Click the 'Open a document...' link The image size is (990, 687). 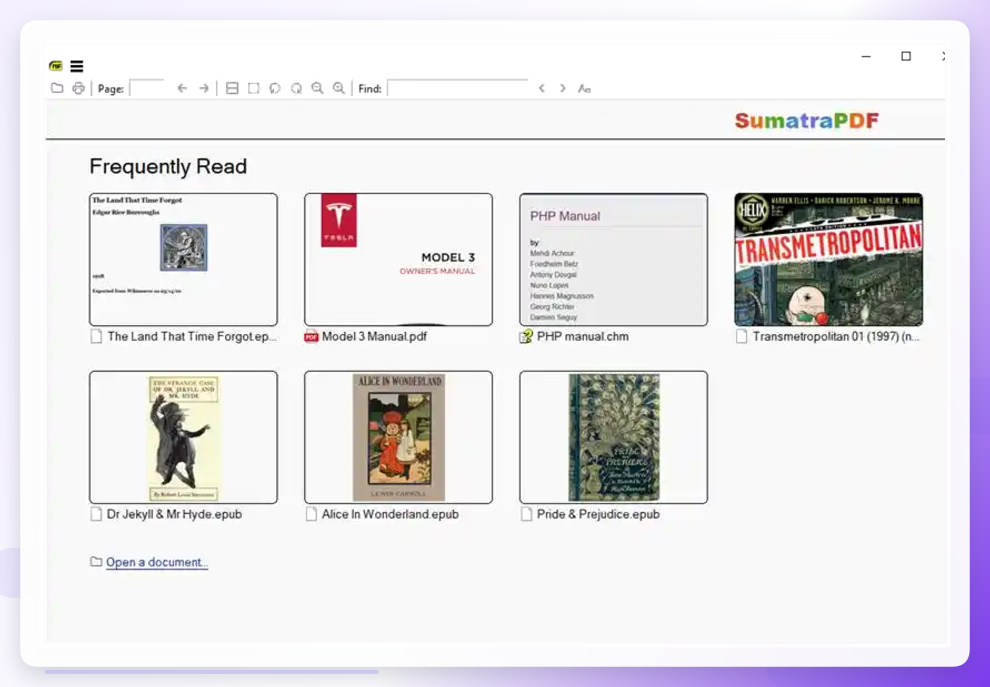(x=157, y=562)
